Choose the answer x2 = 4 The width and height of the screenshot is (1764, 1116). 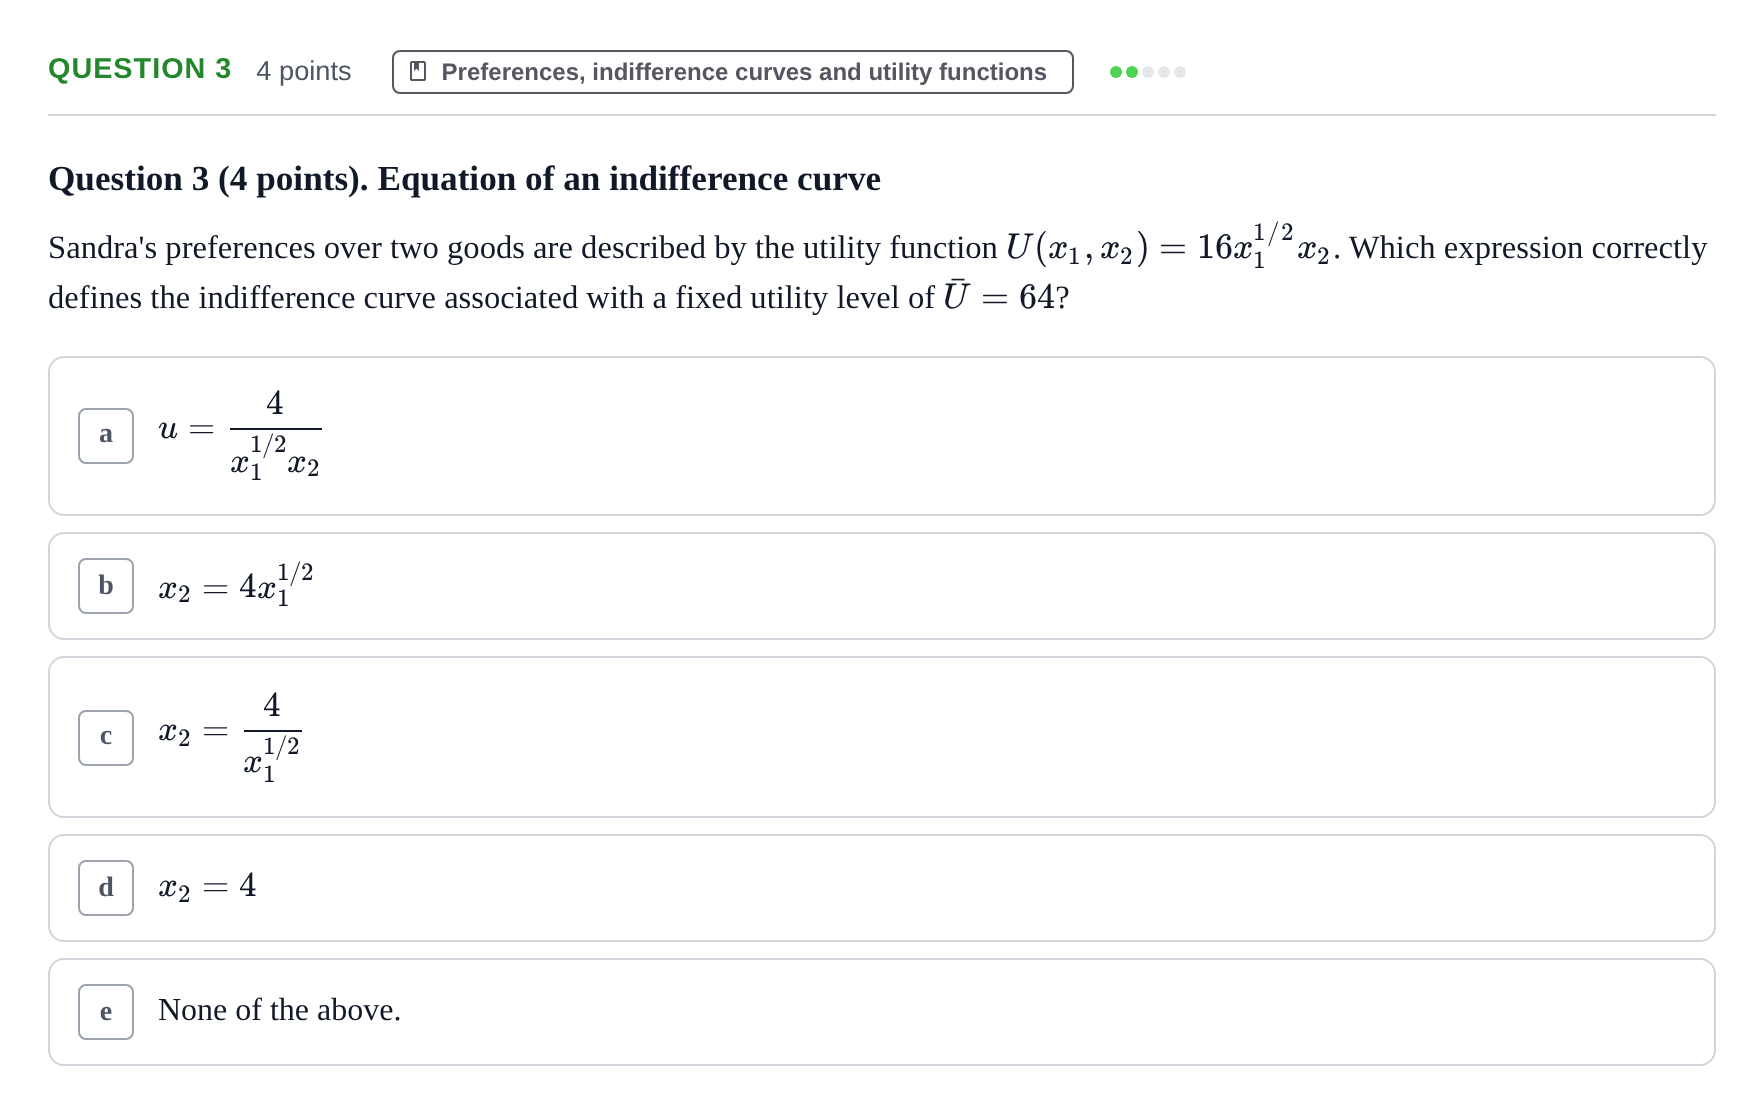tap(882, 888)
